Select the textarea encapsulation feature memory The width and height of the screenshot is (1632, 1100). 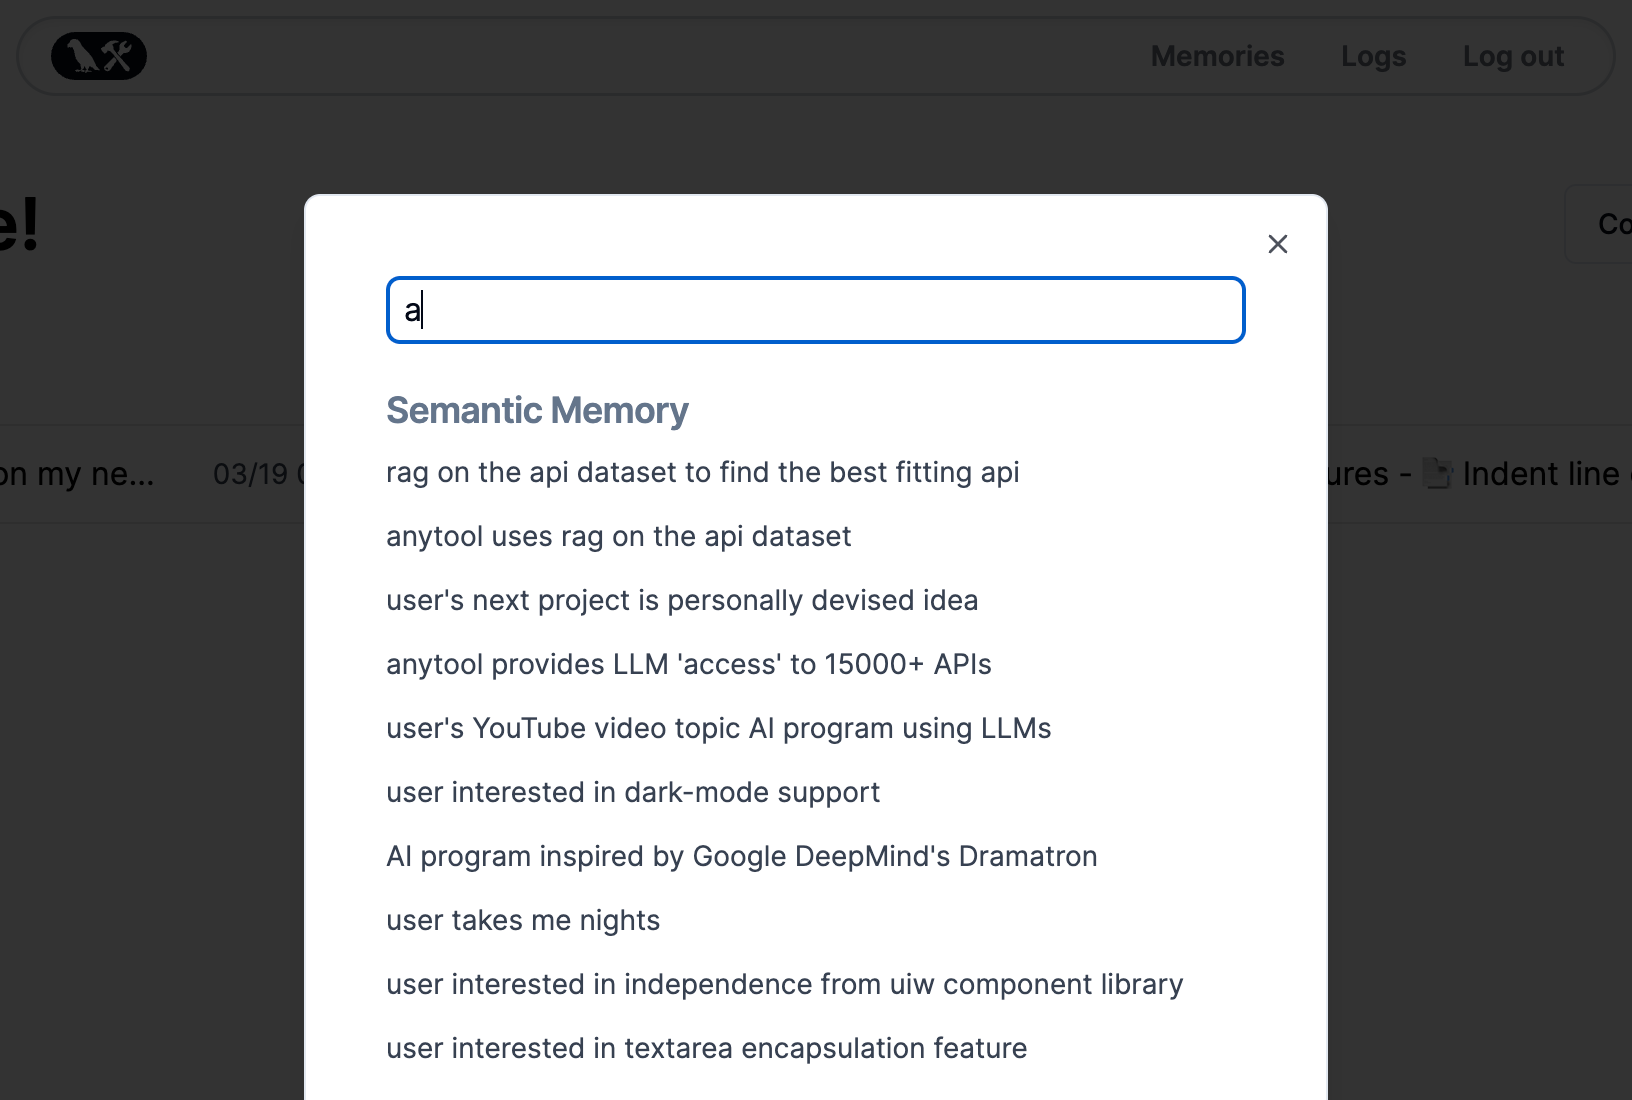[706, 1048]
